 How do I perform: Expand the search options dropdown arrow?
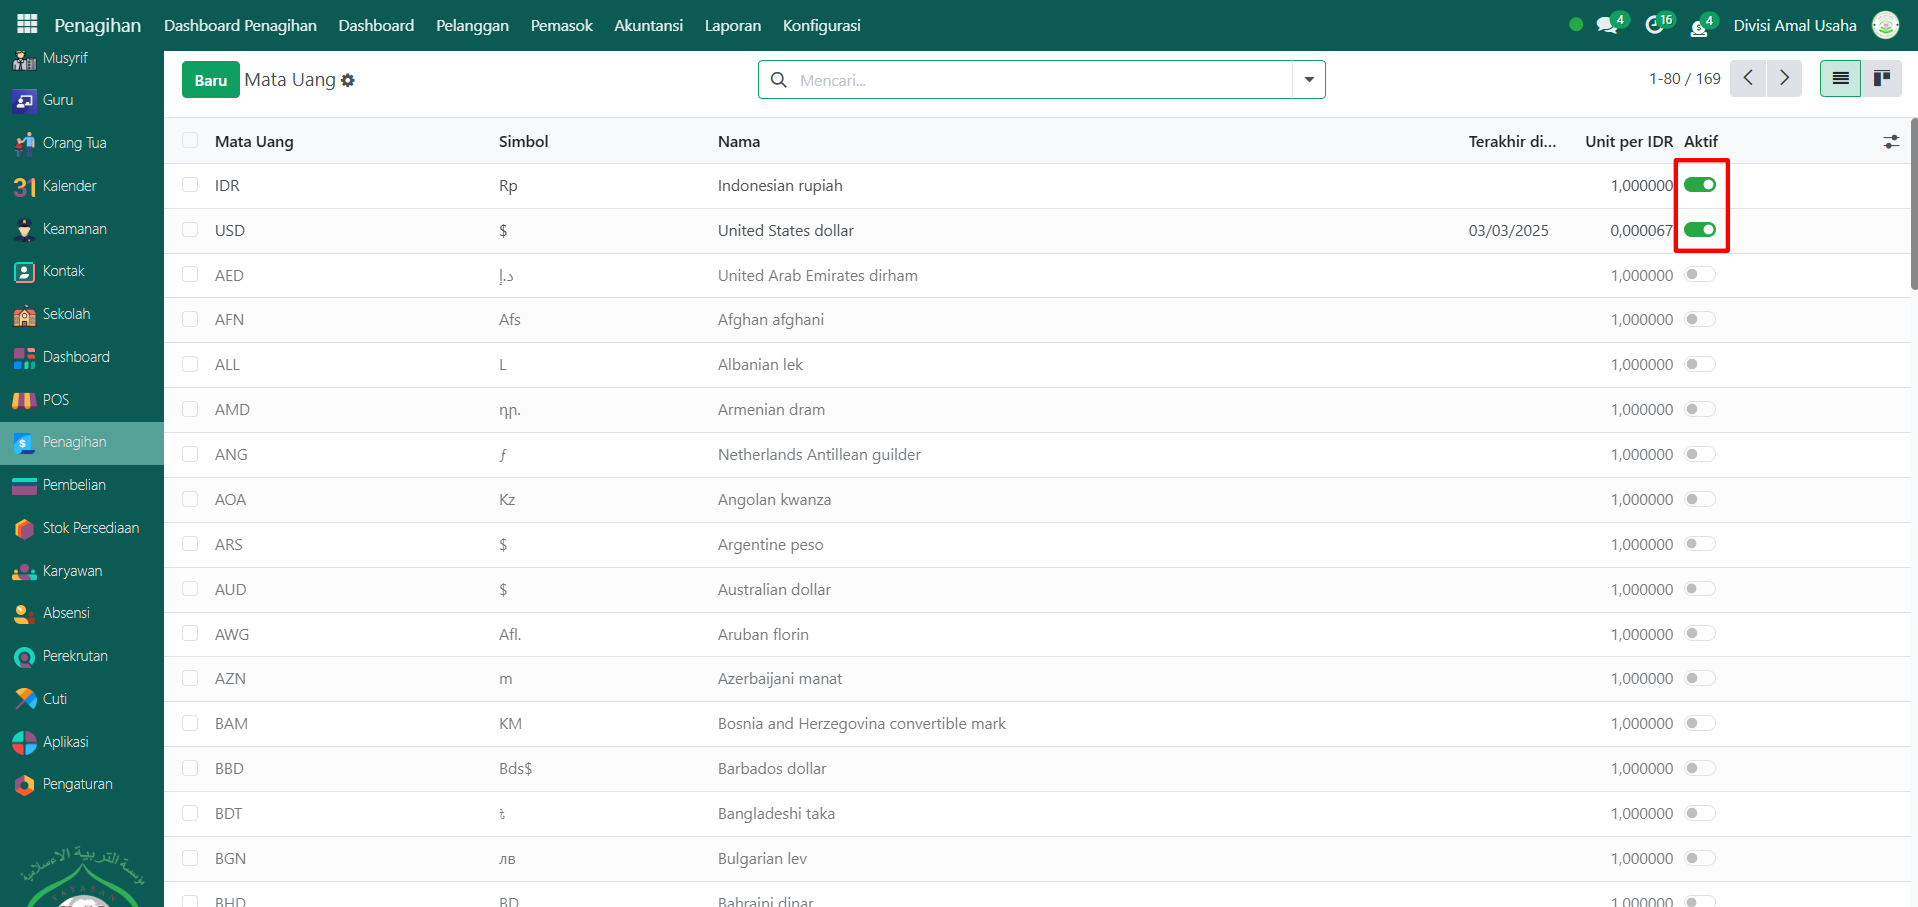click(1308, 80)
